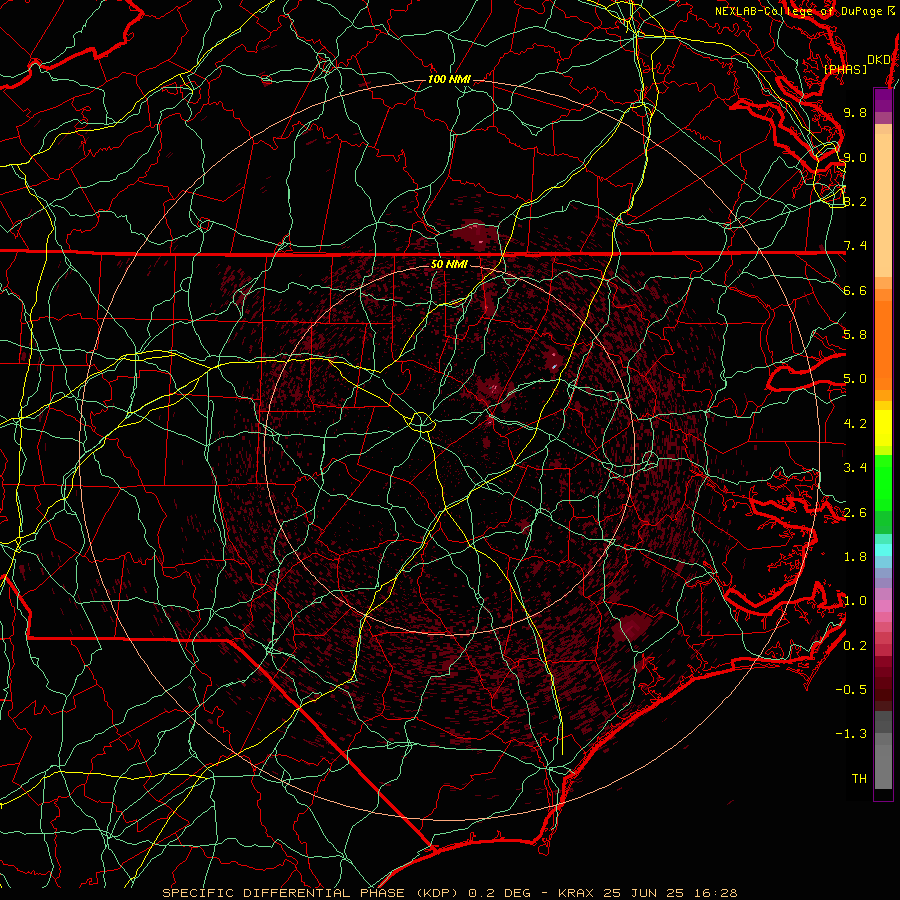Pick the 5.0 scale label
Screen dimensions: 900x900
click(x=855, y=379)
